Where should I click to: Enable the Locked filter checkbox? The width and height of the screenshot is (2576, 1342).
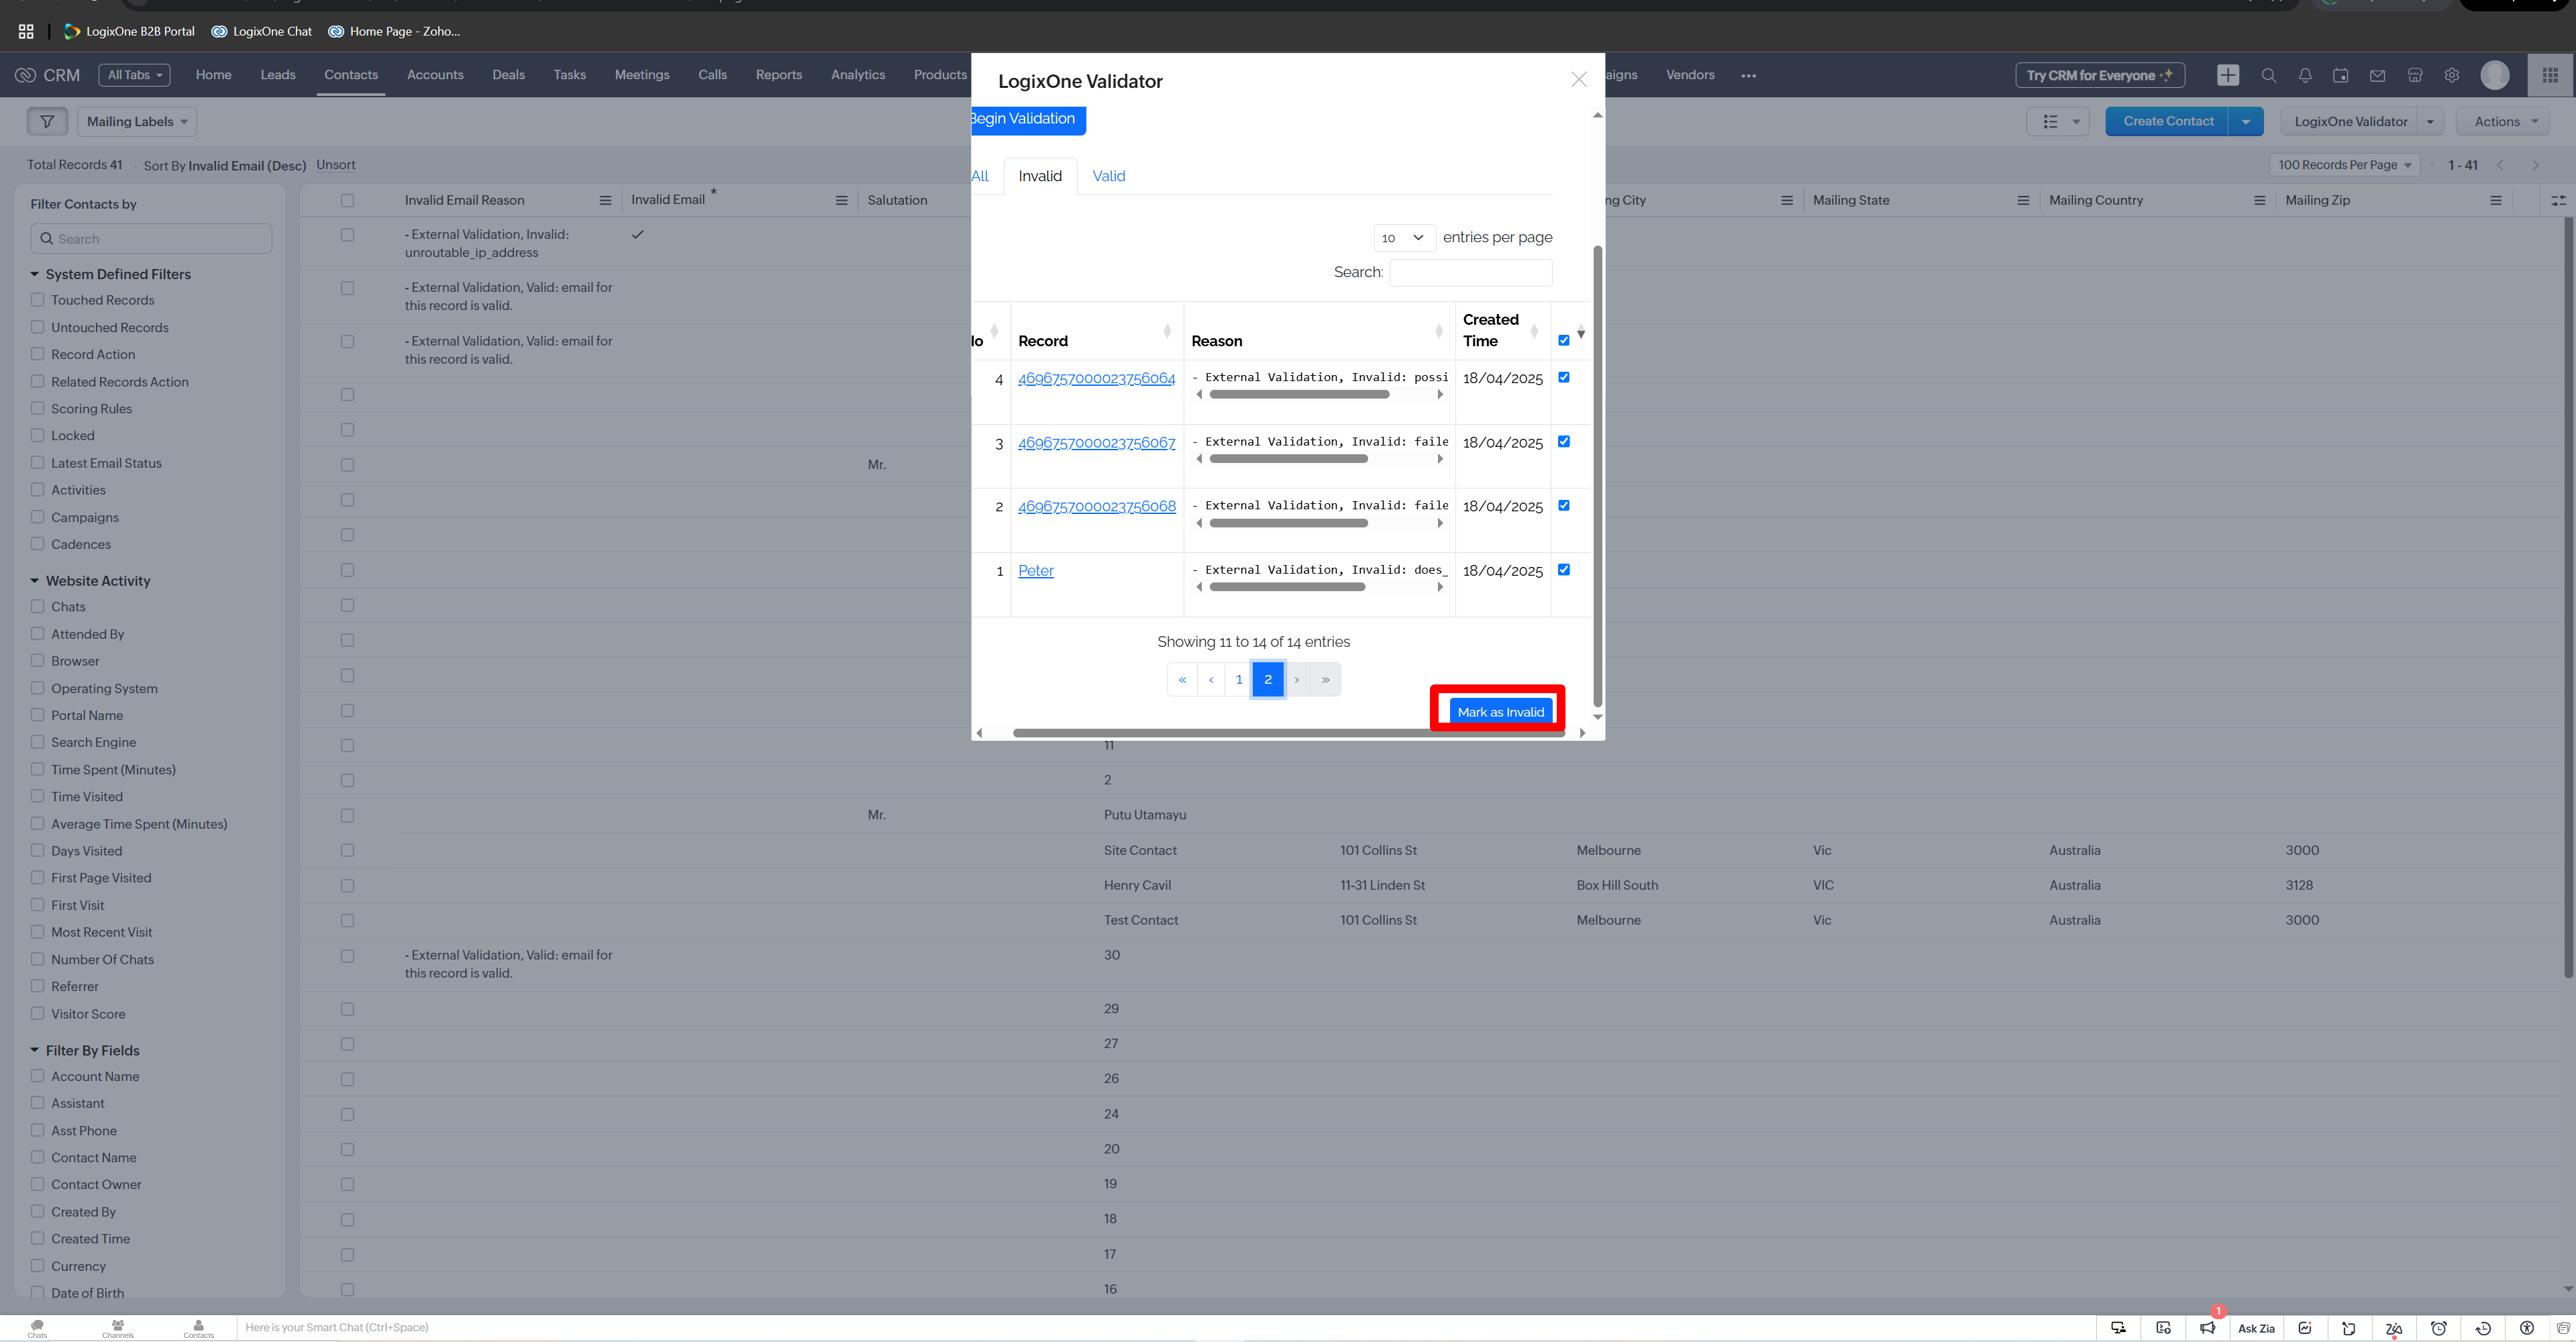click(x=37, y=435)
